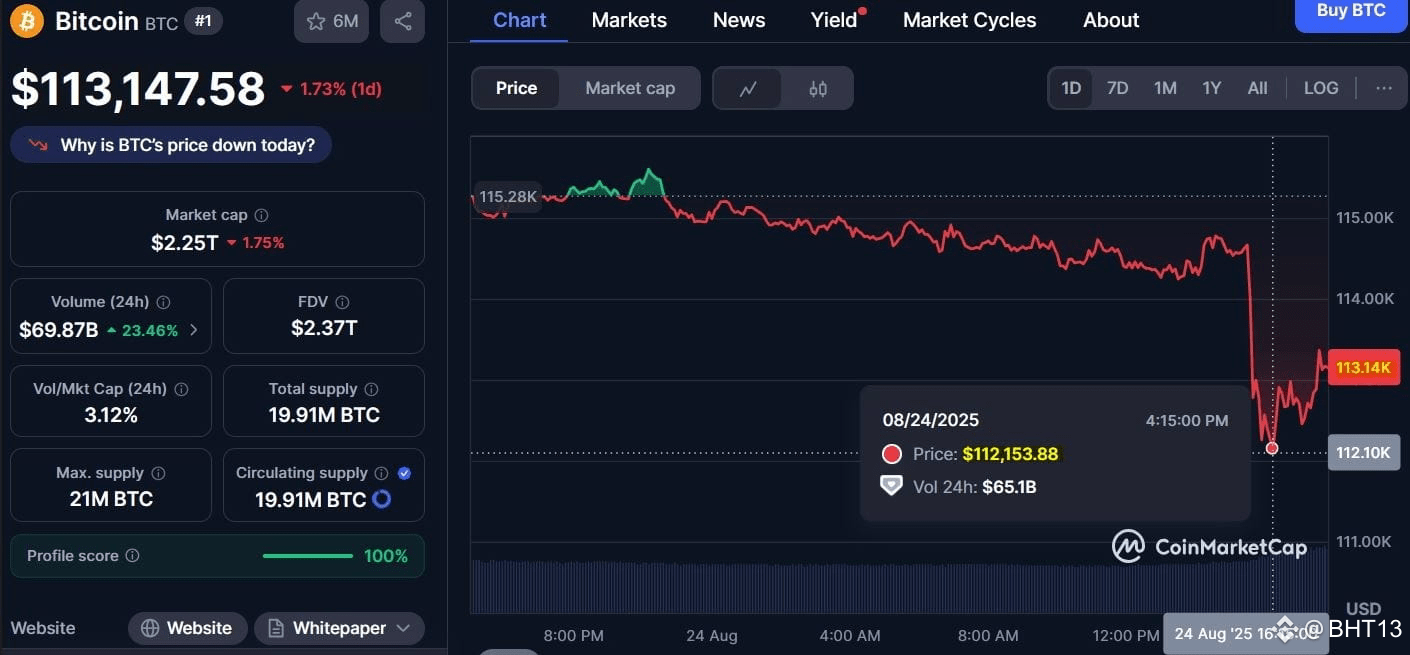Click the Profile score info icon
The image size is (1410, 655).
pyautogui.click(x=132, y=556)
